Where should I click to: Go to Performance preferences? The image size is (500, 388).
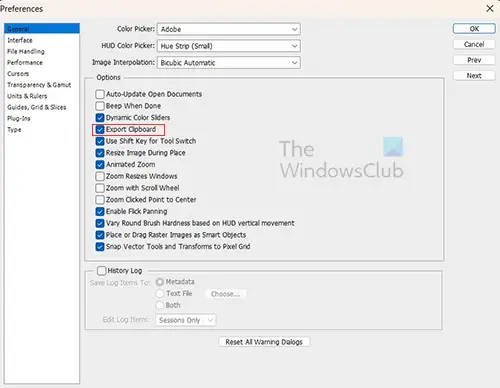[x=42, y=62]
